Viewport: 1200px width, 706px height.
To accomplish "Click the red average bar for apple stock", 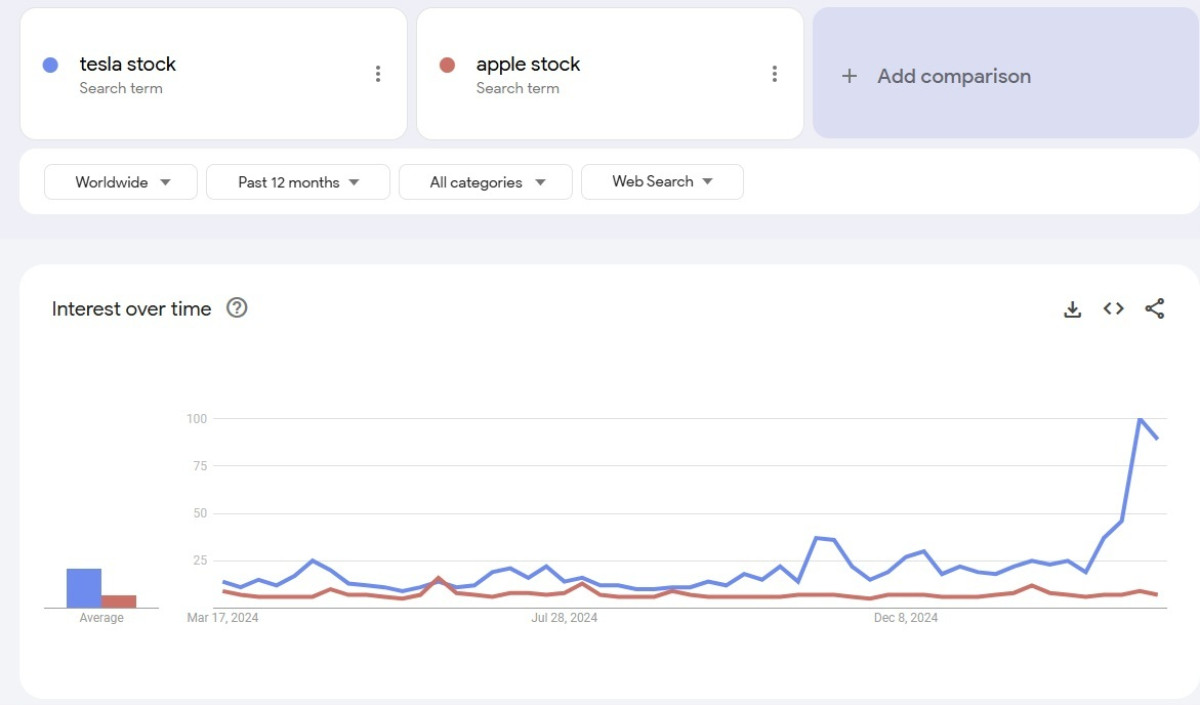I will [x=119, y=601].
